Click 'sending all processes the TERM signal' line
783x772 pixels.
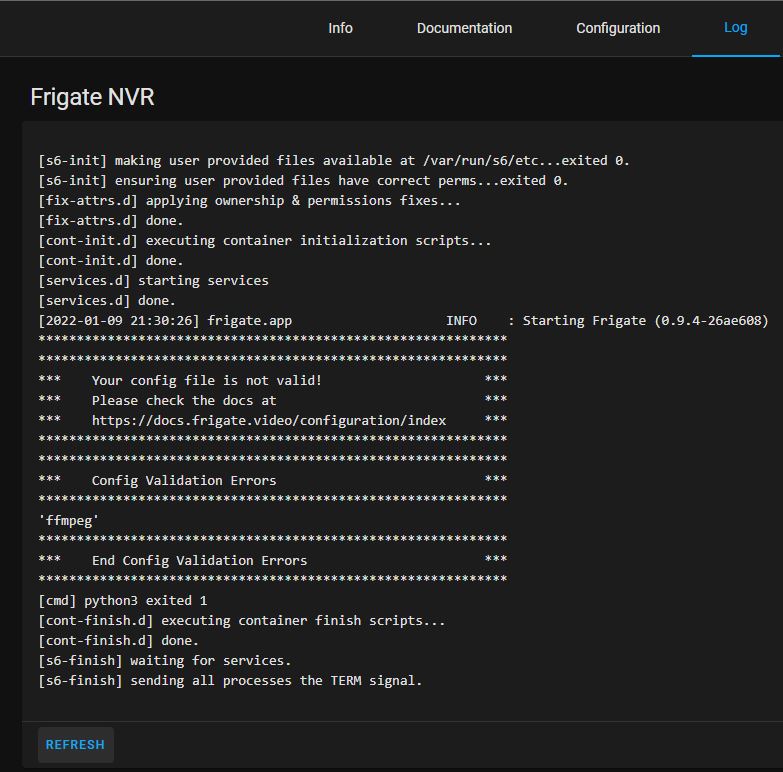(x=230, y=681)
